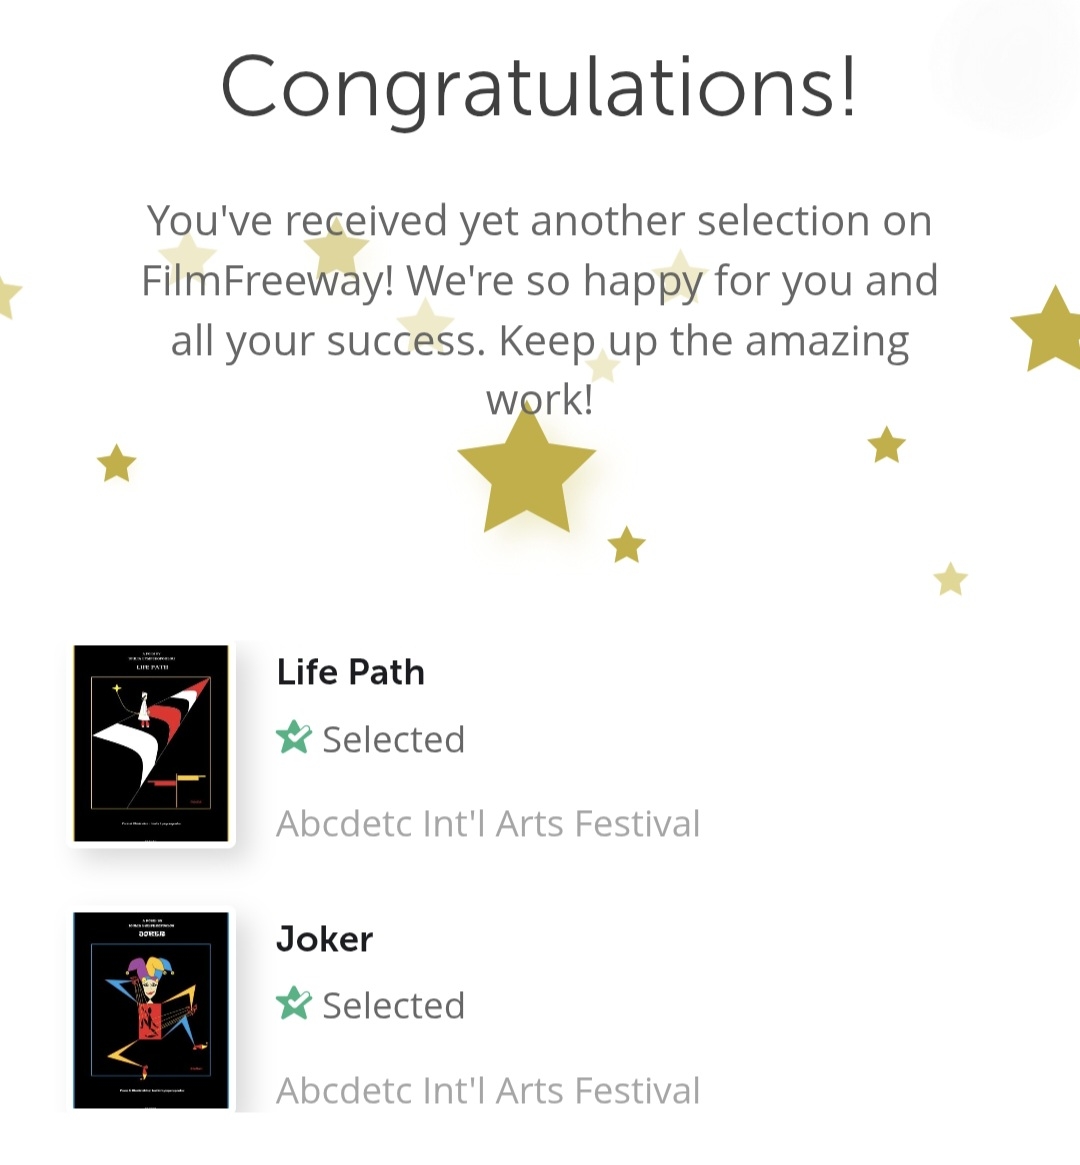The width and height of the screenshot is (1080, 1165).
Task: Click the Selected status text under Life Path
Action: pyautogui.click(x=393, y=740)
